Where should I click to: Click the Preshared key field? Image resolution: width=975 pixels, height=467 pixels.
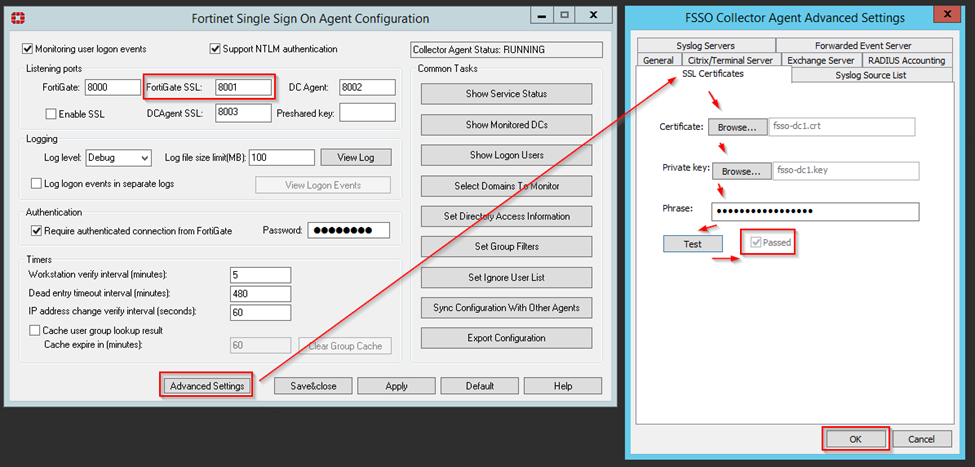tap(367, 113)
